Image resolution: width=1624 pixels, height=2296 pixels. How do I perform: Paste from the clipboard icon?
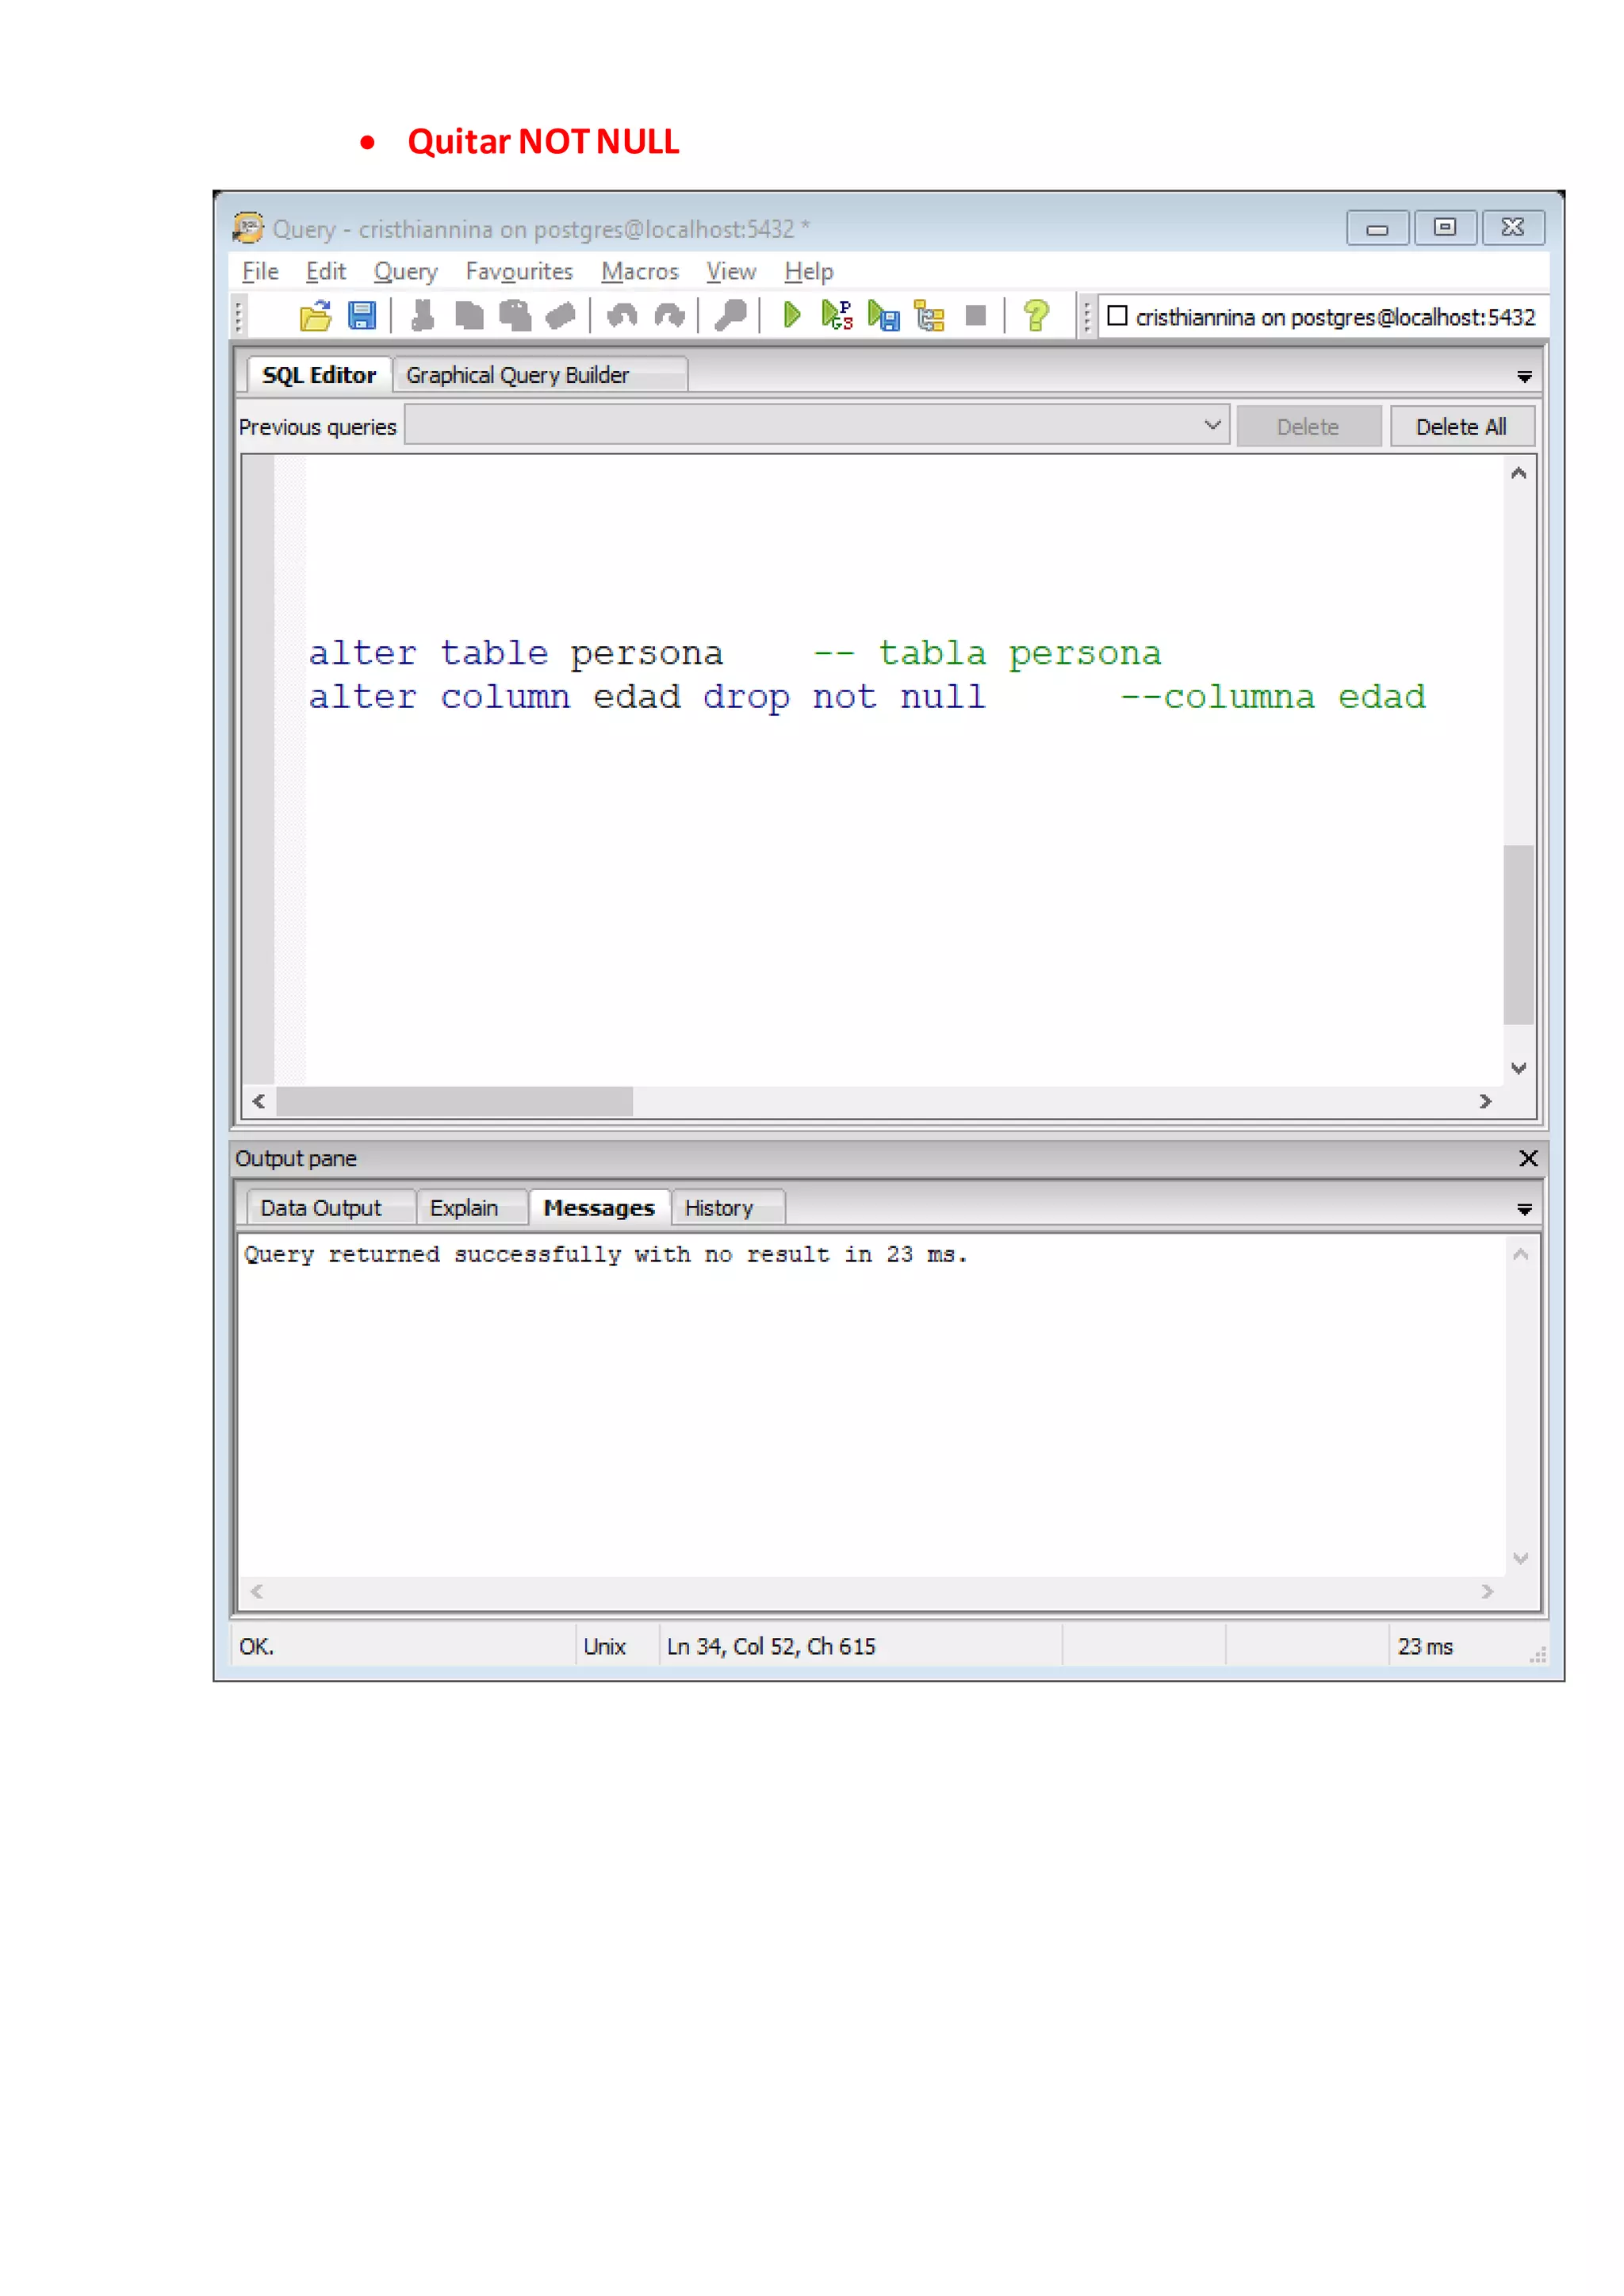[x=515, y=316]
